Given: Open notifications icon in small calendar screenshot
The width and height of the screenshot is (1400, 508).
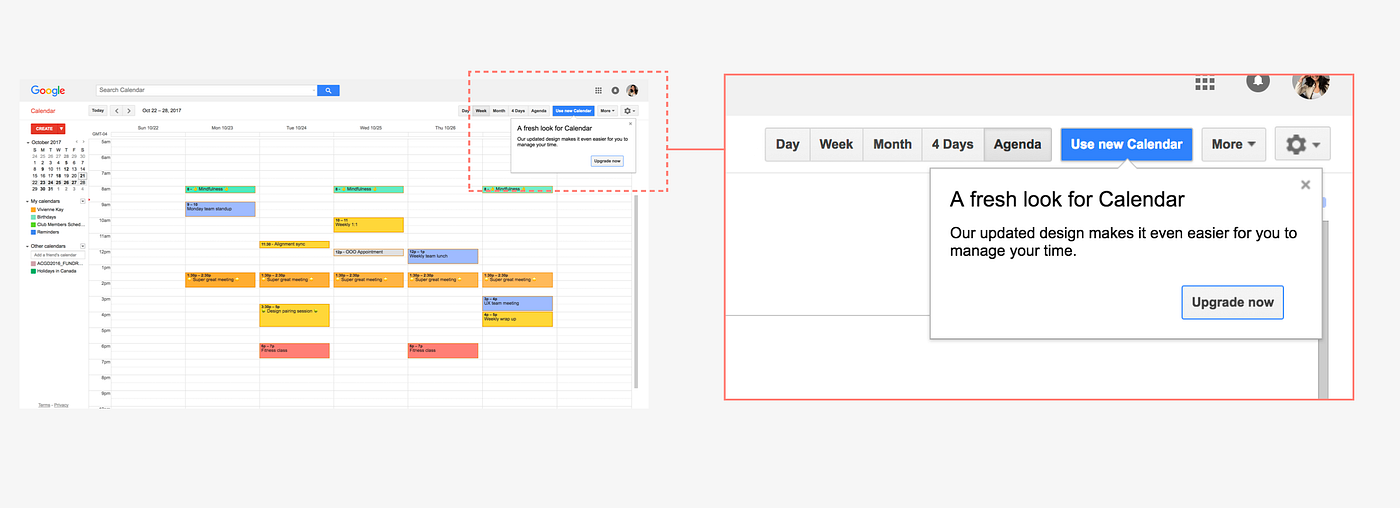Looking at the screenshot, I should tap(615, 90).
